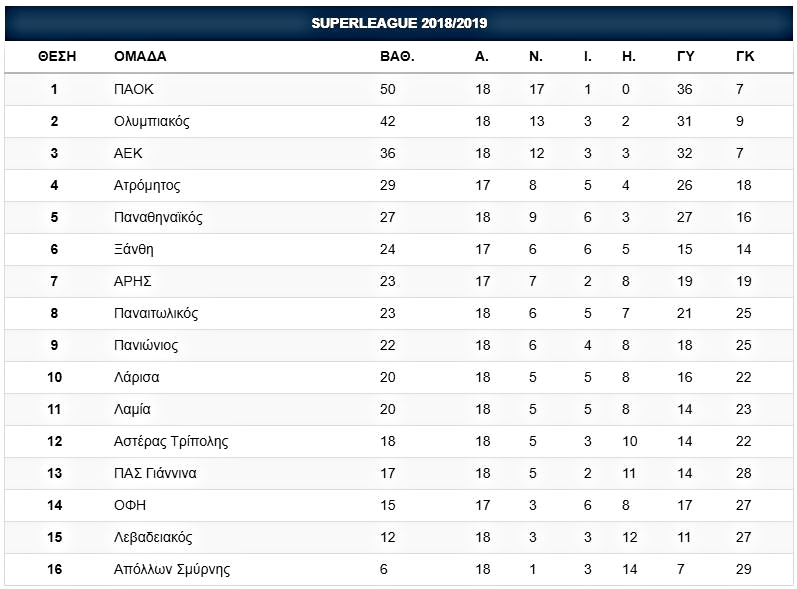
Task: Select the Λεβαδειακός team name
Action: pyautogui.click(x=153, y=538)
